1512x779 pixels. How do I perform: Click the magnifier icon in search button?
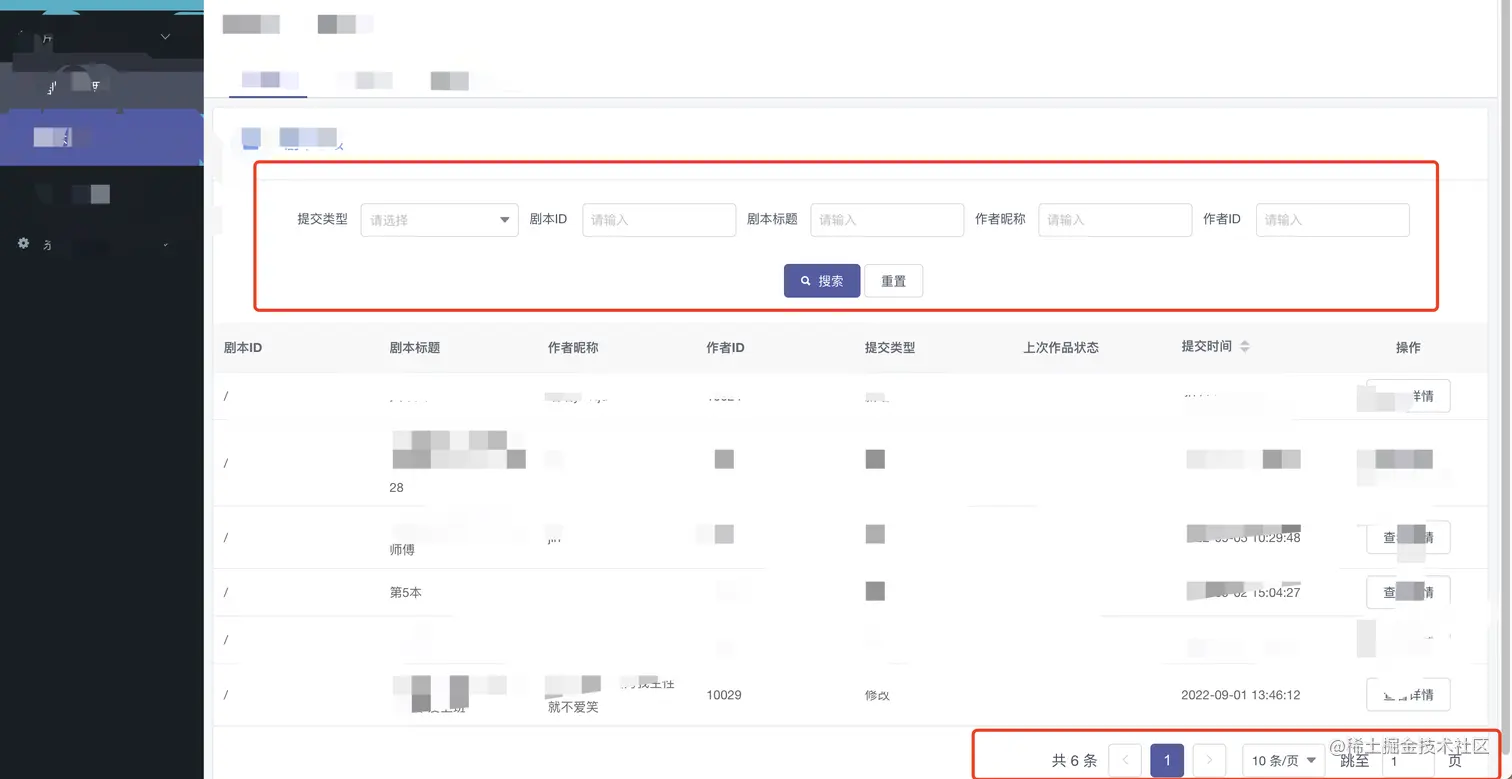pyautogui.click(x=805, y=282)
